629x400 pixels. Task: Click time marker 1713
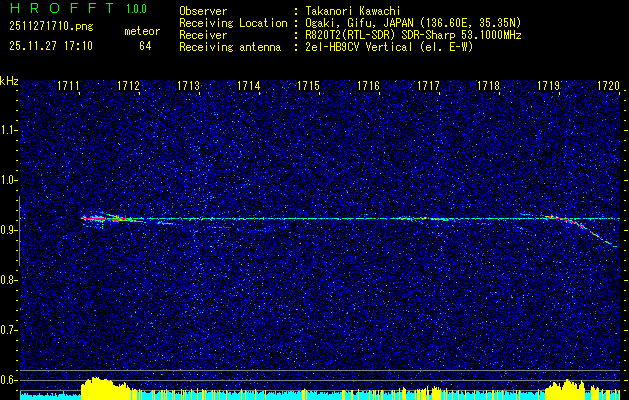click(x=189, y=86)
